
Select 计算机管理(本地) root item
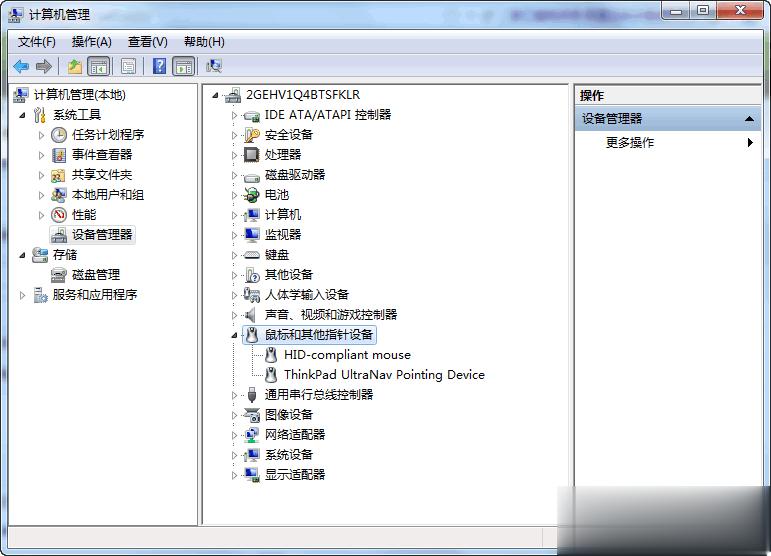coord(80,95)
